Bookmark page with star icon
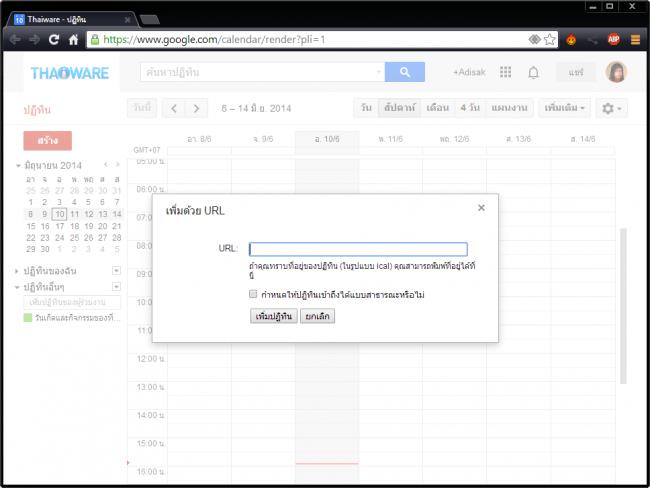 550,40
